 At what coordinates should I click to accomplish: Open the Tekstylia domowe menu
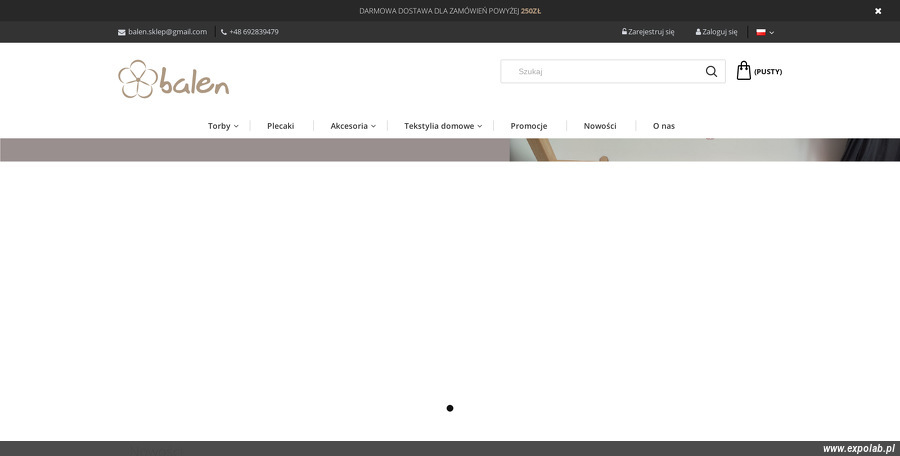pyautogui.click(x=439, y=126)
